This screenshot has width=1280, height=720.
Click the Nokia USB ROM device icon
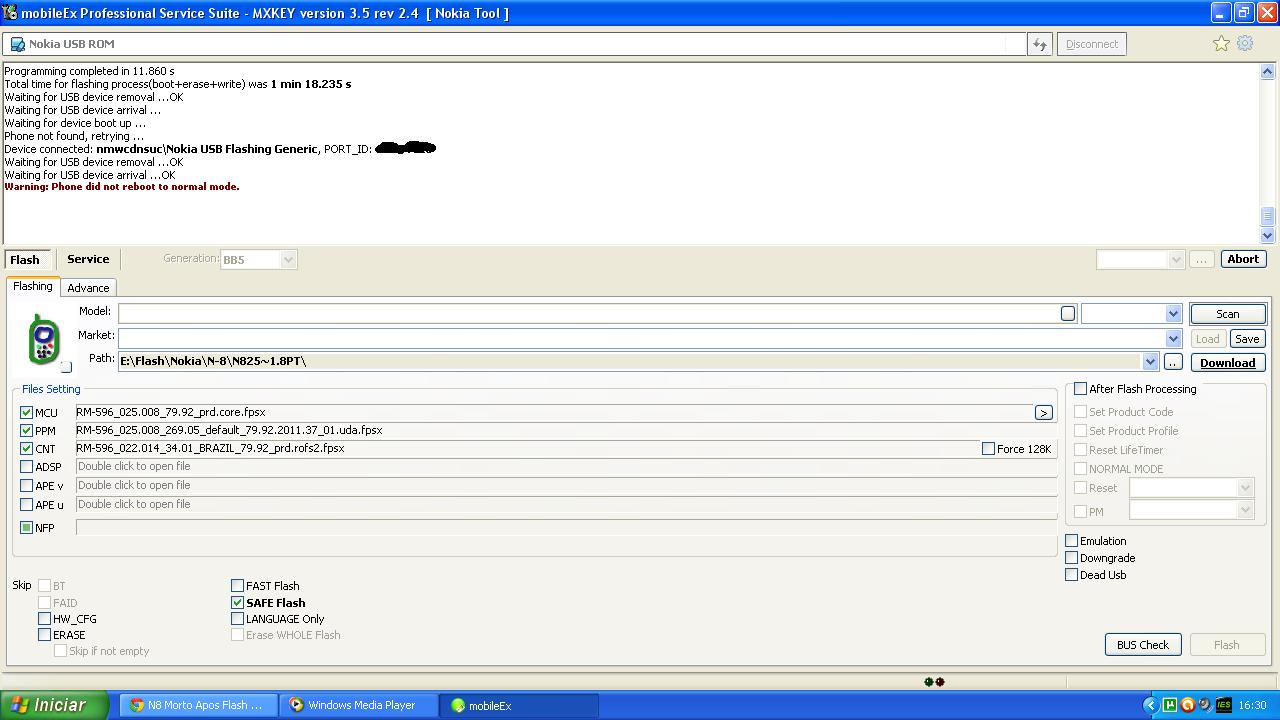17,44
